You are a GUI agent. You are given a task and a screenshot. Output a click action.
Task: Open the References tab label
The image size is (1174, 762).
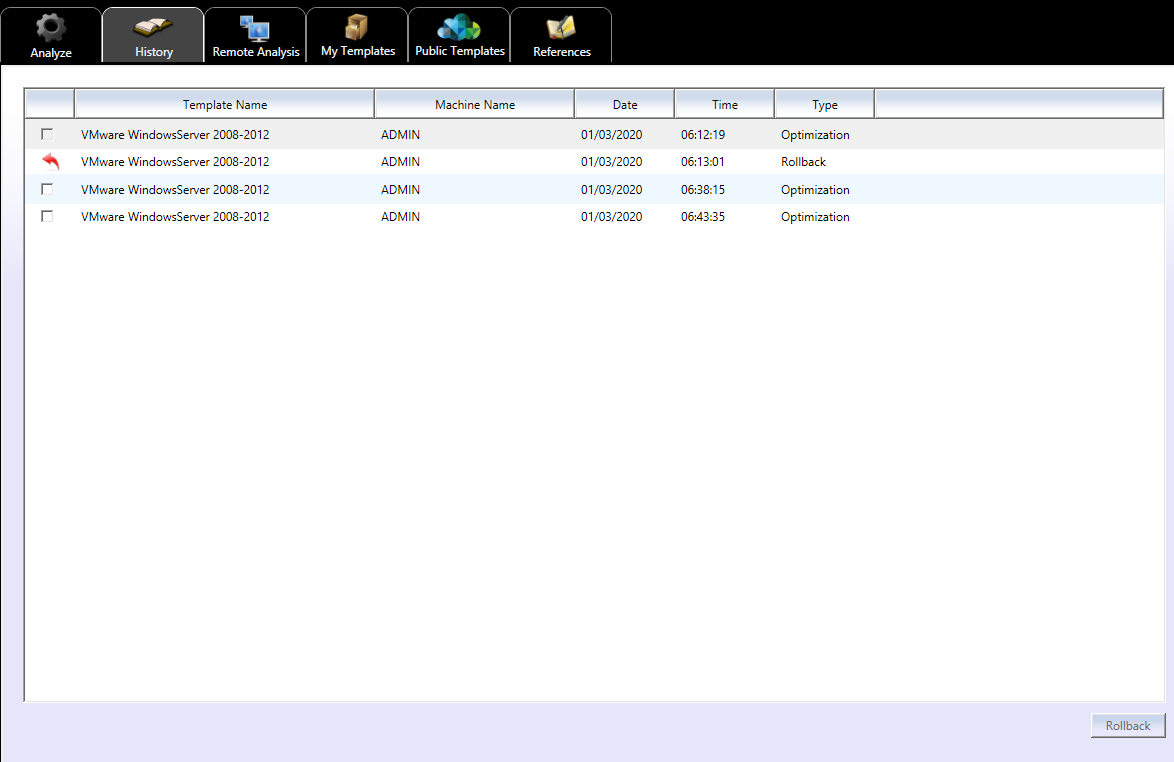562,52
